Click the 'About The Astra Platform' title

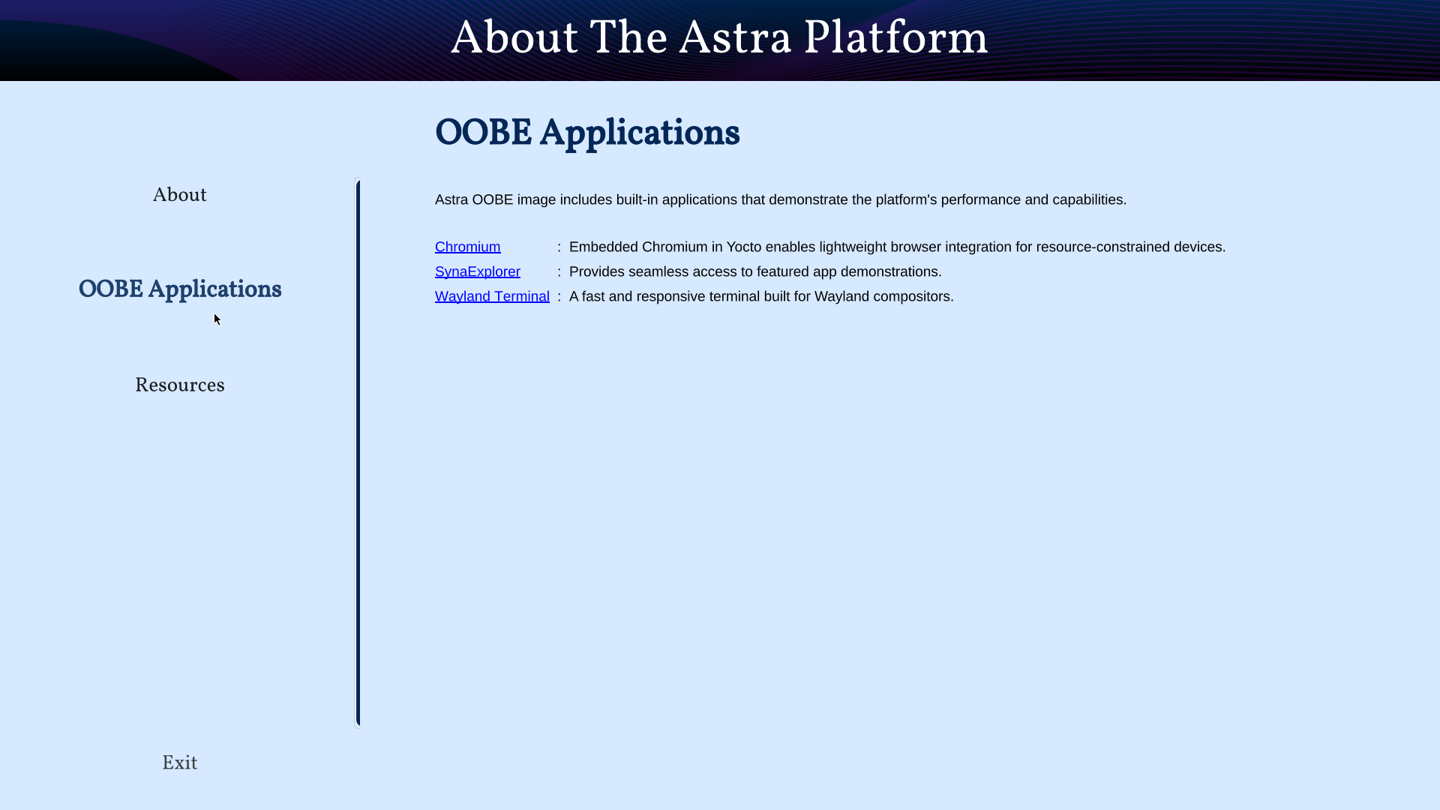tap(719, 40)
